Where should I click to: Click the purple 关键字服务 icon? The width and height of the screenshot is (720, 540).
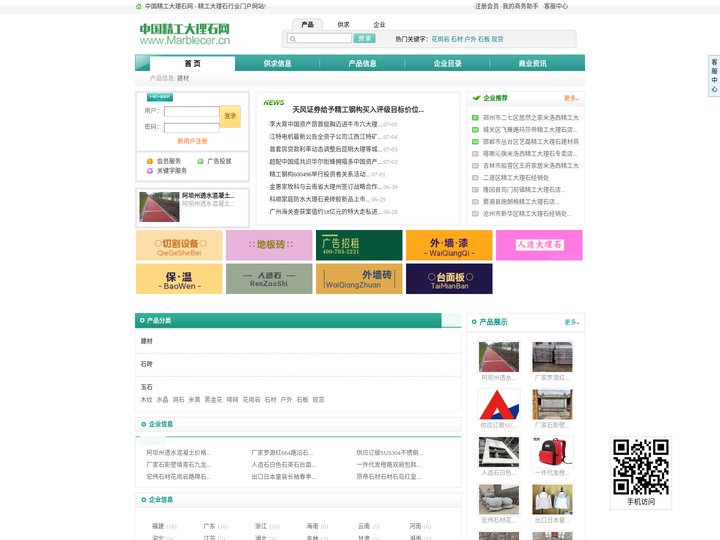tap(150, 171)
